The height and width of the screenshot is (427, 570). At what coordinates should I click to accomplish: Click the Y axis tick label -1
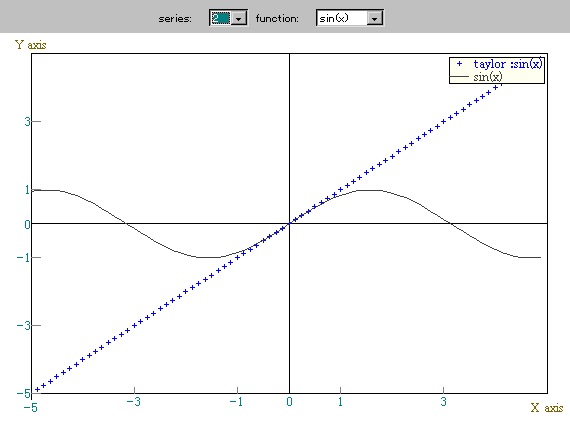click(x=24, y=258)
